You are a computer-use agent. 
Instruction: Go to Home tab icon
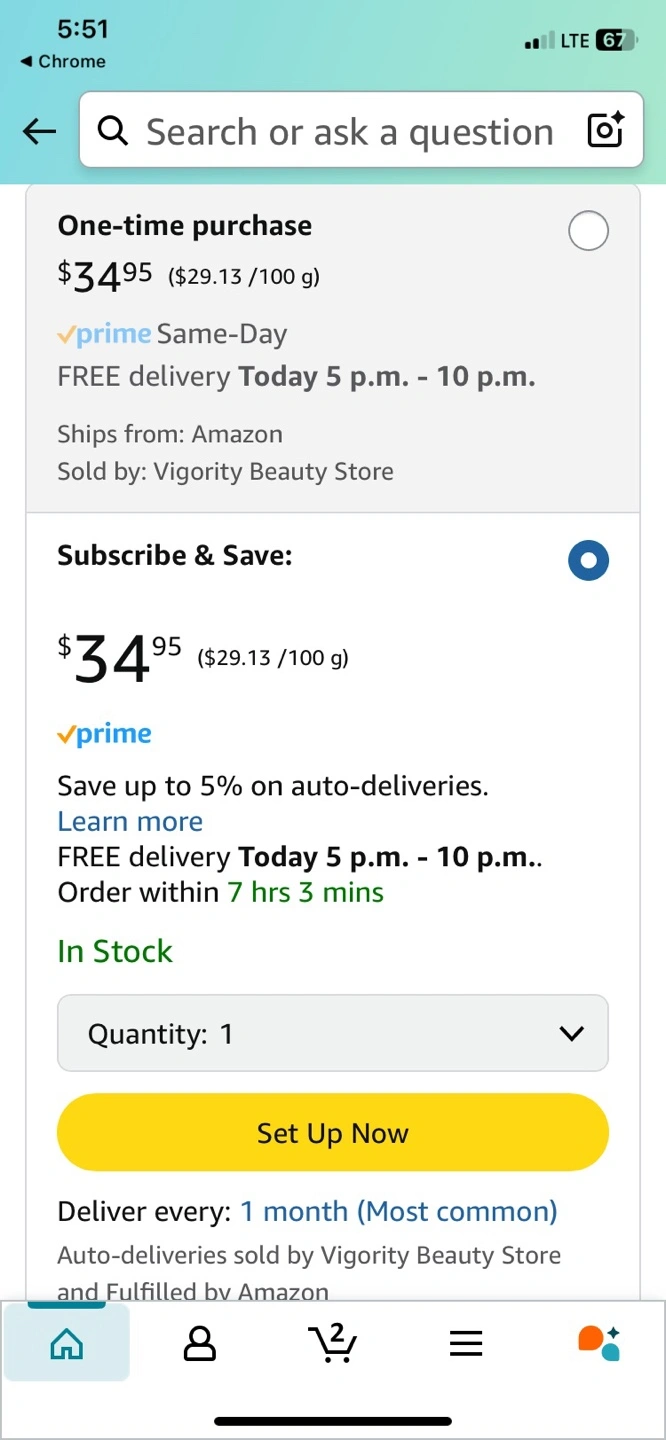(x=66, y=1343)
